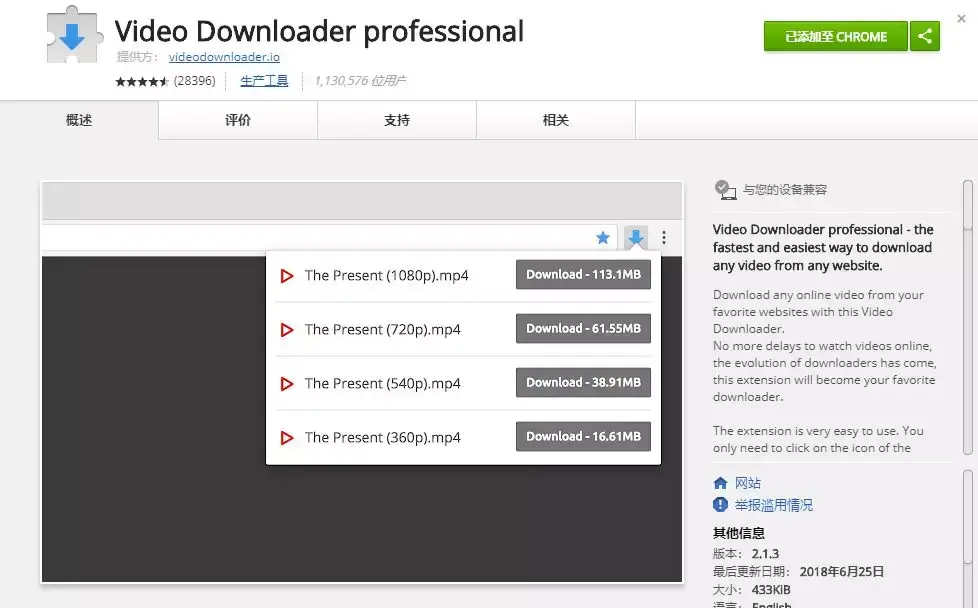Image resolution: width=978 pixels, height=608 pixels.
Task: Click the play icon beside The Present (360p).mp4
Action: tap(286, 437)
